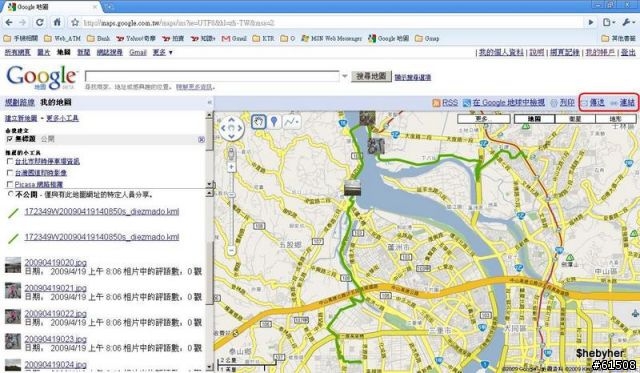Screen dimensions: 640x373
Task: Open new tab with plus button
Action: (109, 7)
